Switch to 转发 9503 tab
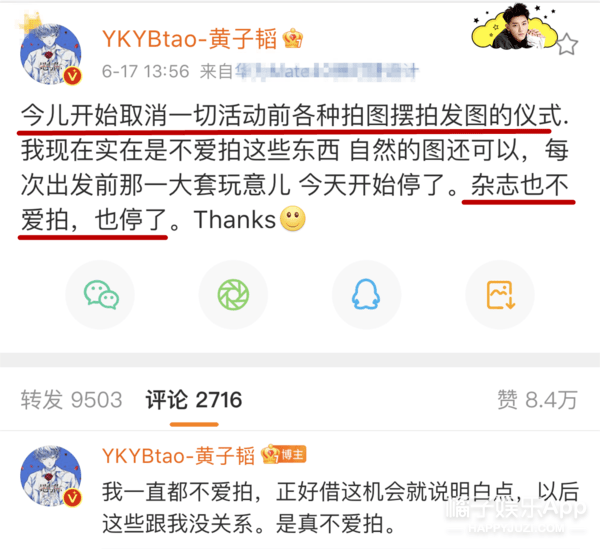Viewport: 600px width, 549px height. pos(72,400)
